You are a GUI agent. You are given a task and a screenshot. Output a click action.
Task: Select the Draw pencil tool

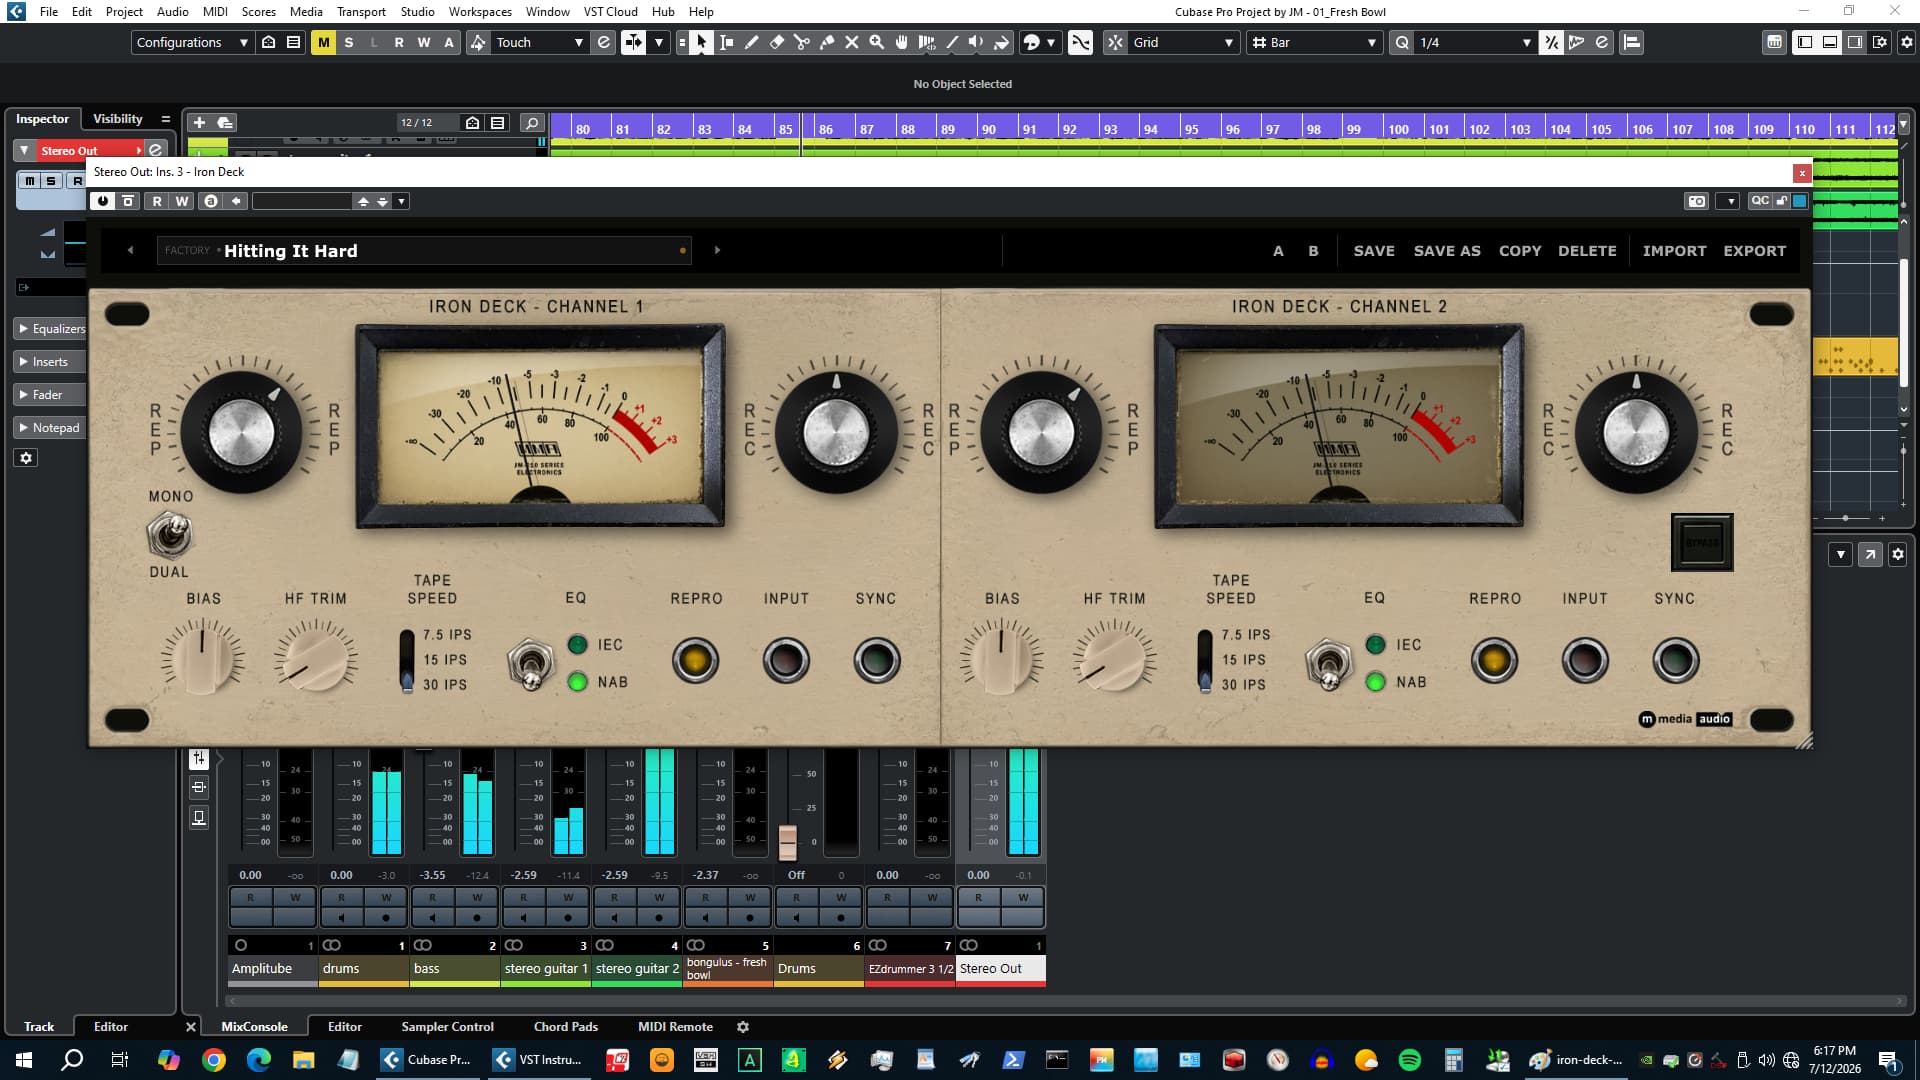(x=751, y=42)
